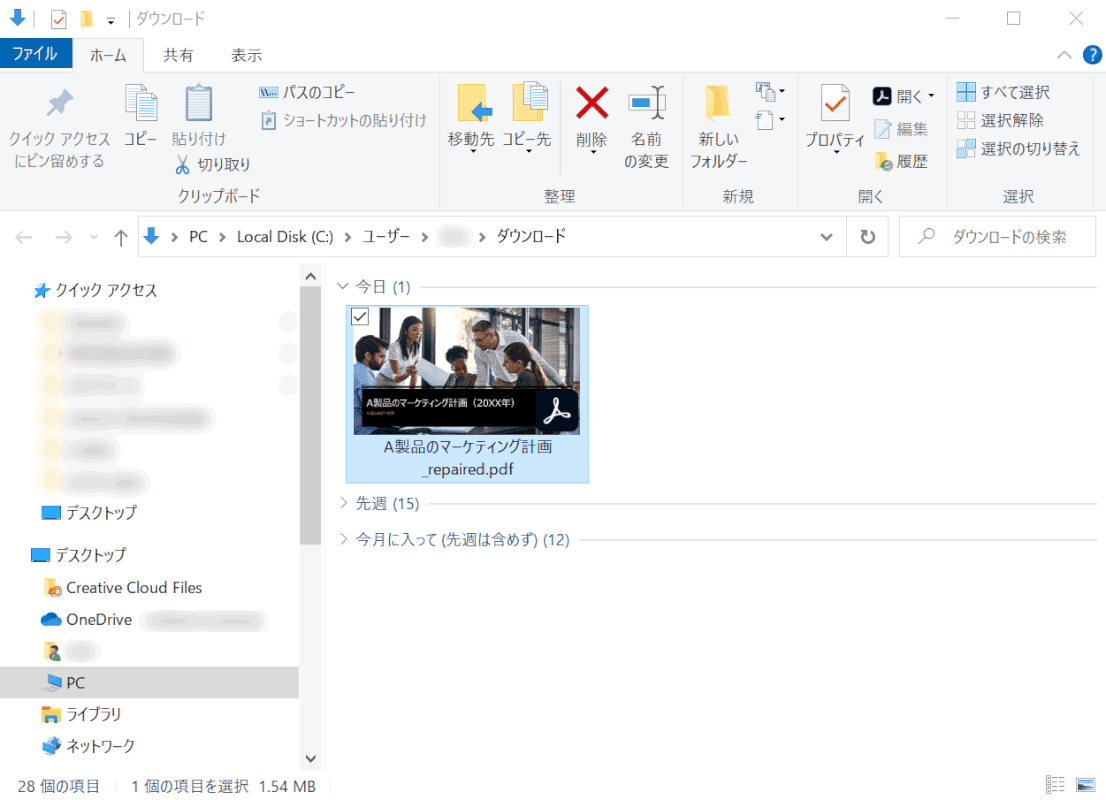1106x800 pixels.
Task: Open the Move to (移動先) menu
Action: click(471, 119)
